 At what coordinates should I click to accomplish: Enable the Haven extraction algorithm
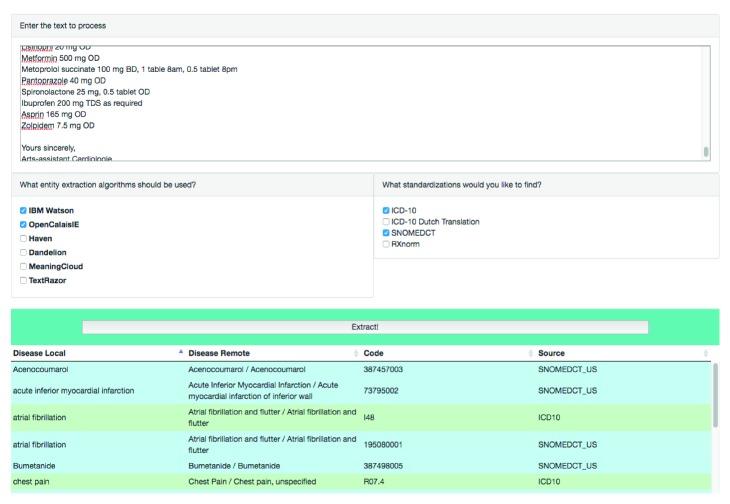pyautogui.click(x=23, y=239)
